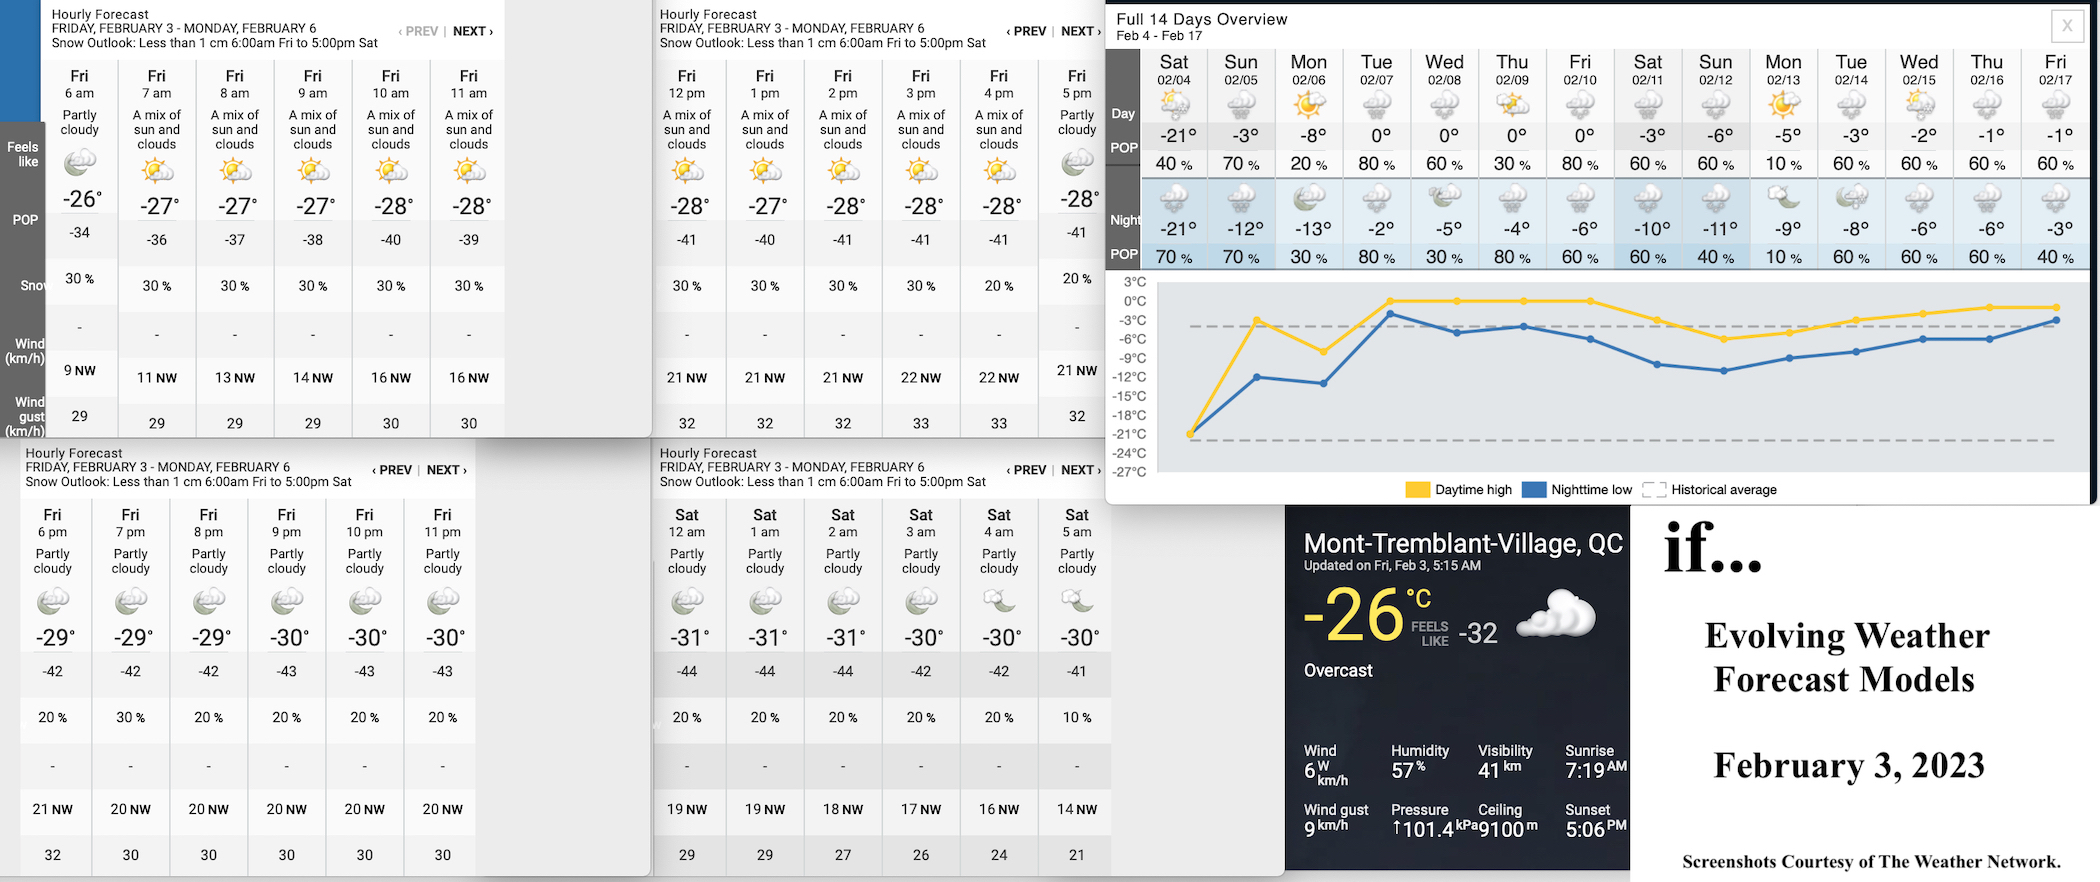Click the Sat 2 am partly cloudy night icon
Image resolution: width=2100 pixels, height=882 pixels.
tap(843, 602)
